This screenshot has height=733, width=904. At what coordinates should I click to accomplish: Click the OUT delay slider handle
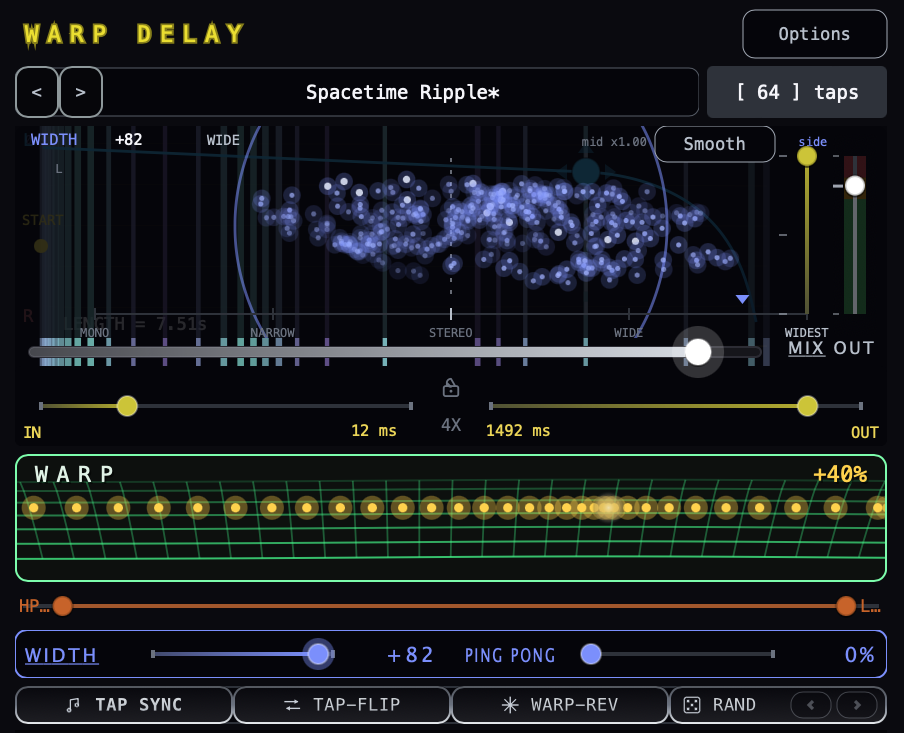coord(807,406)
